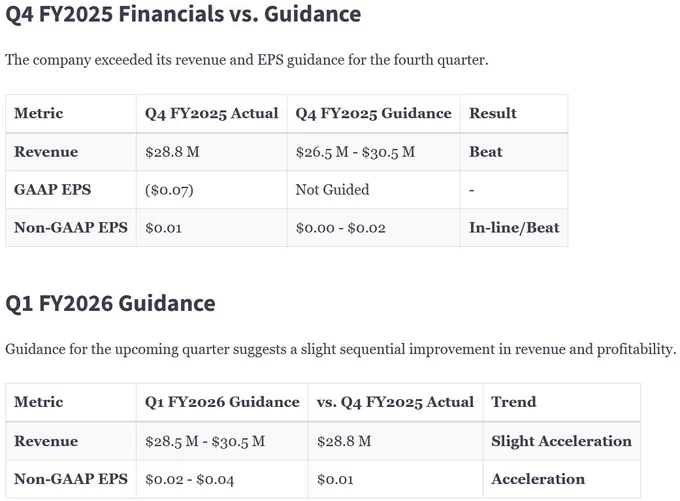The height and width of the screenshot is (501, 680).
Task: Click the Q1 FY2026 Guidance heading
Action: (110, 303)
